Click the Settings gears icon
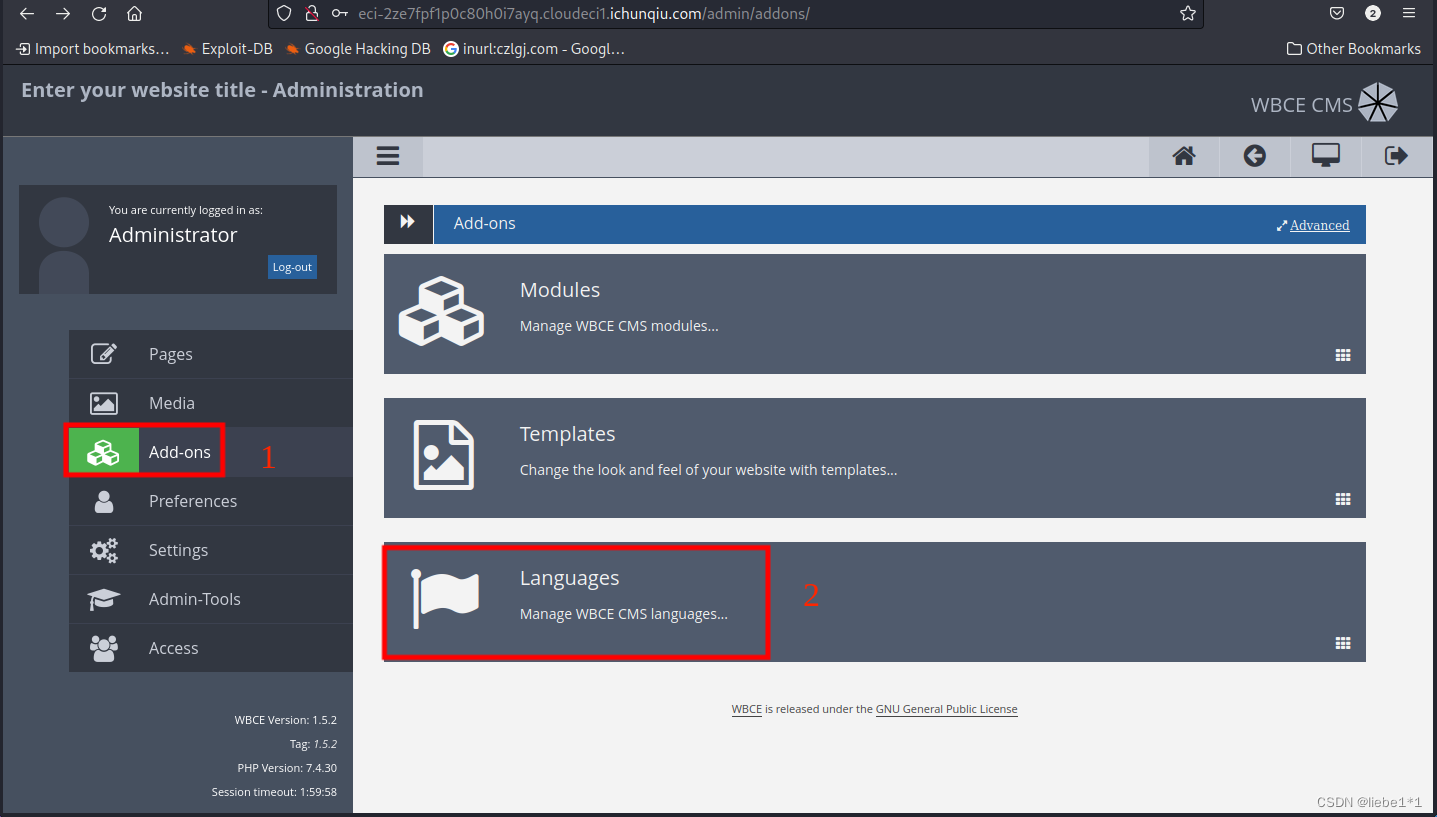The width and height of the screenshot is (1437, 817). pos(104,550)
